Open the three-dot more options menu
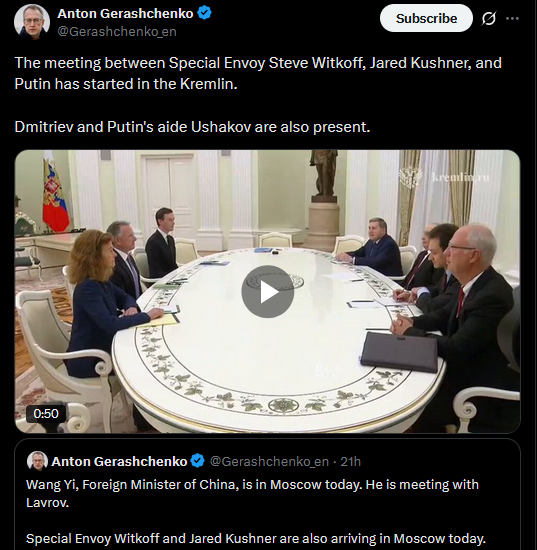Image resolution: width=537 pixels, height=550 pixels. click(512, 18)
